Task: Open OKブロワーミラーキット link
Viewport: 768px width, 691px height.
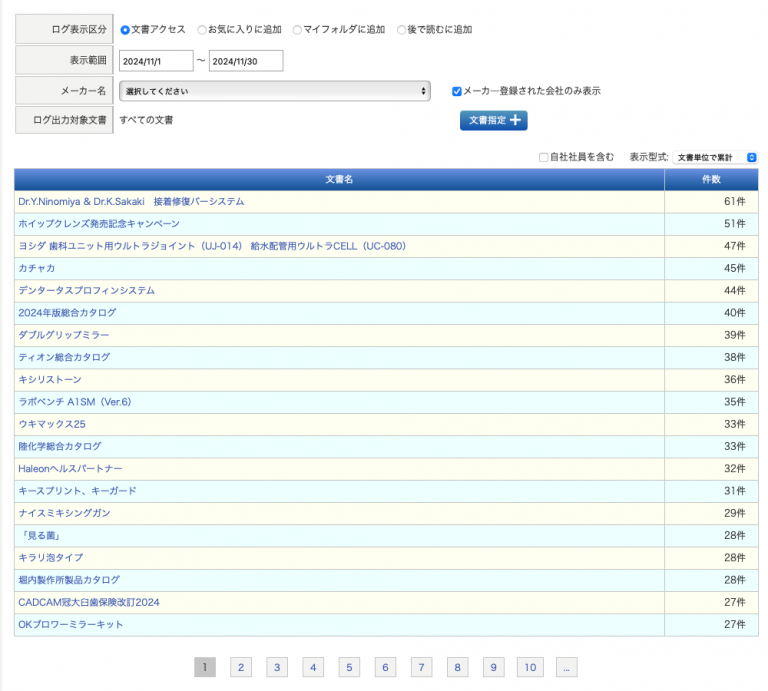Action: pyautogui.click(x=71, y=624)
